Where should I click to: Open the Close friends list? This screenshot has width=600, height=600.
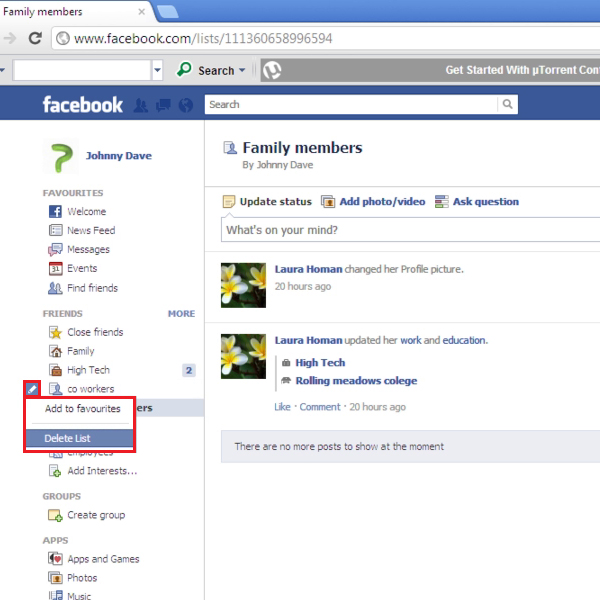pyautogui.click(x=95, y=332)
